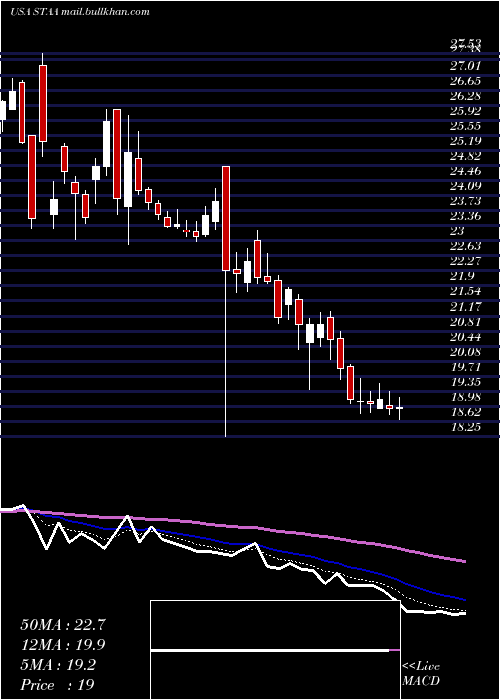This screenshot has height=700, width=500.
Task: Click the 25.55 price label
Action: coord(465,126)
